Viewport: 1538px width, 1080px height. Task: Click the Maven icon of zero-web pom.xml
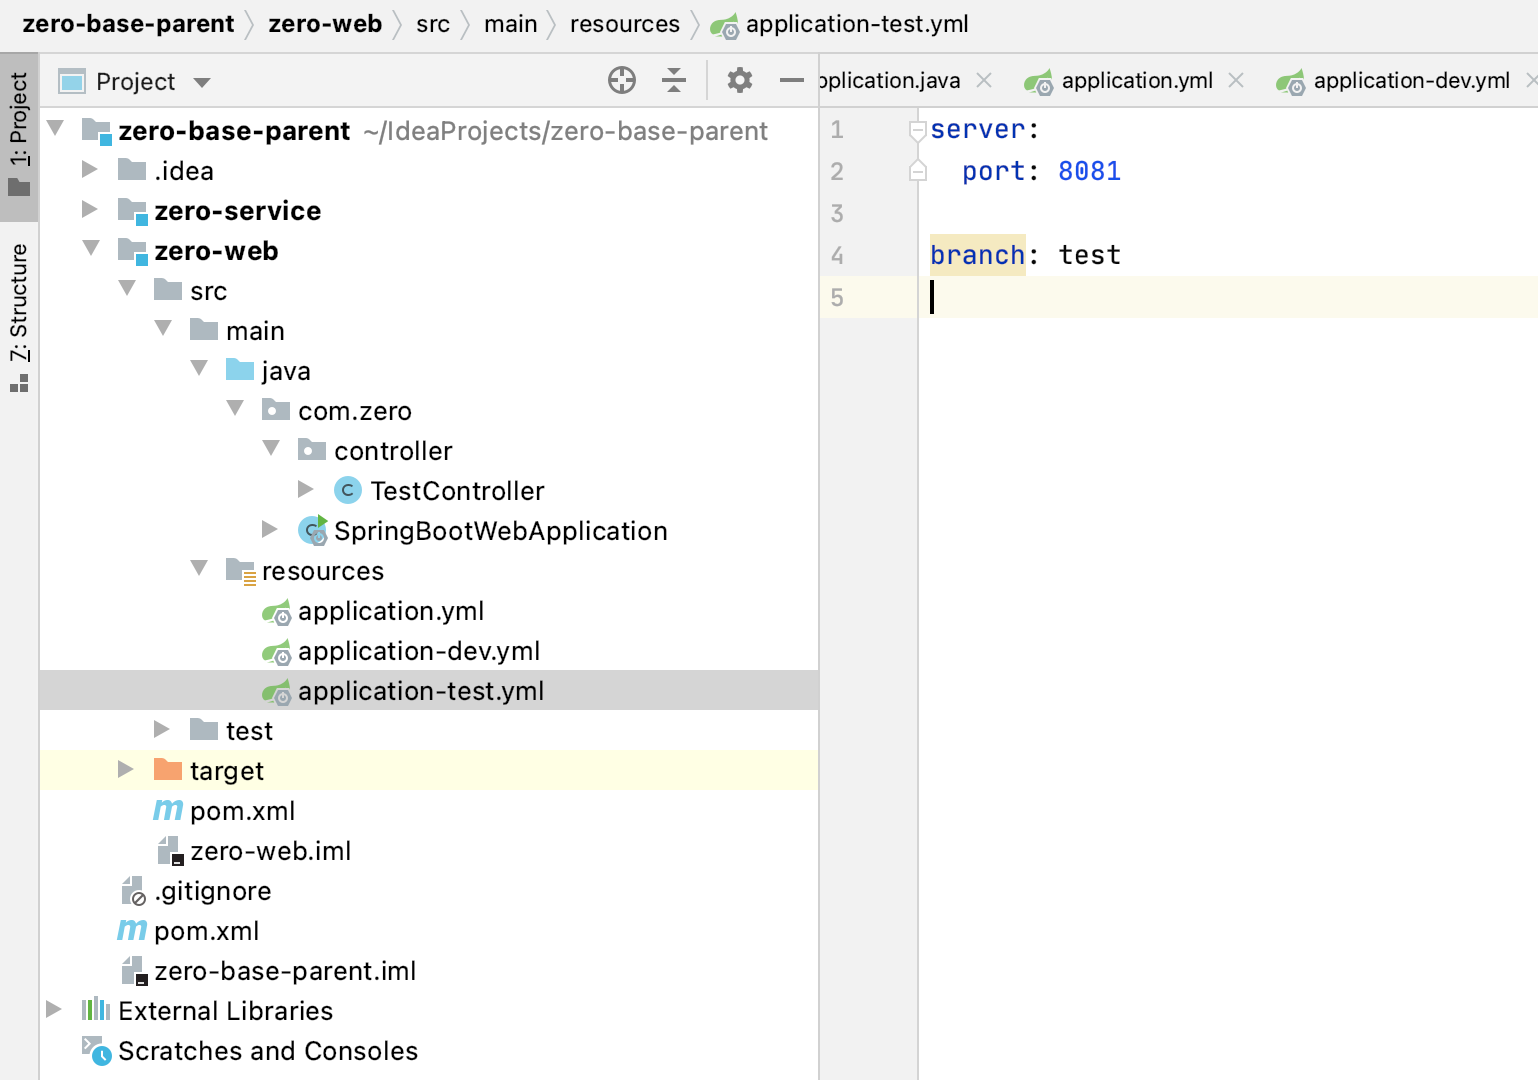coord(168,810)
